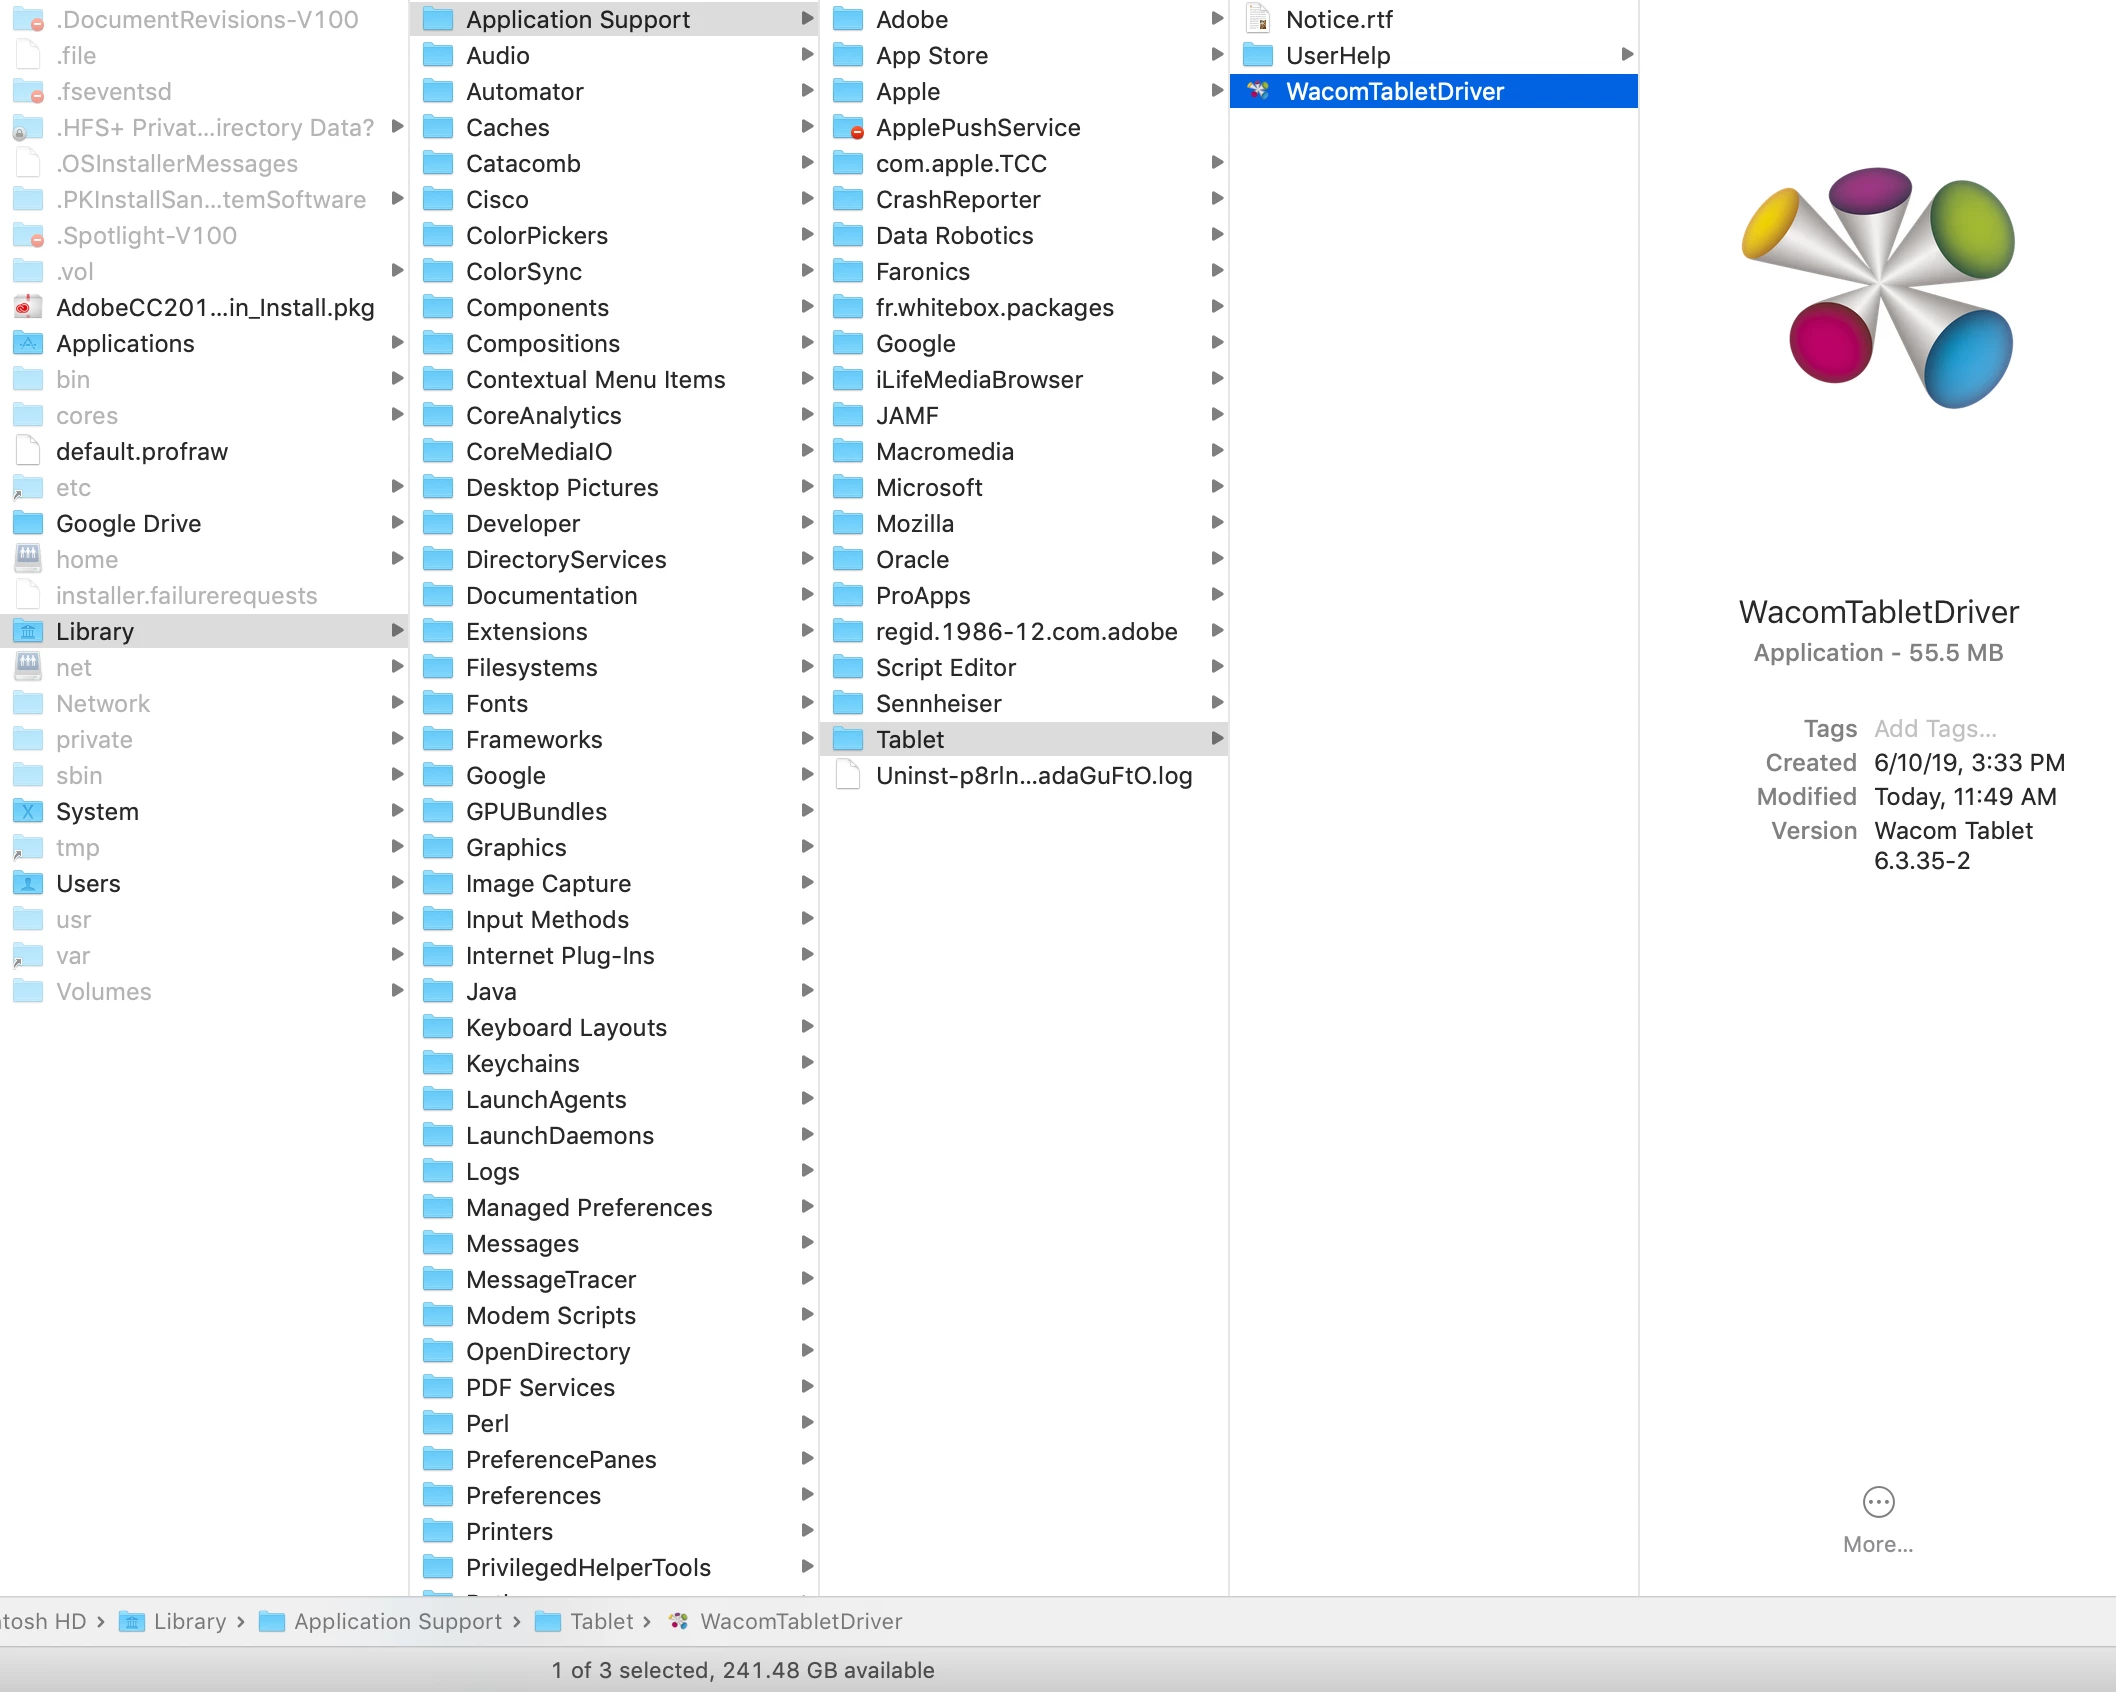
Task: Click the default.profraw file icon
Action: tap(28, 451)
